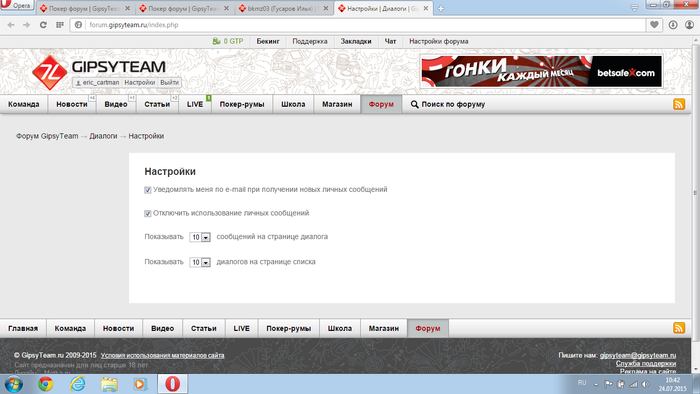
Task: Click the address bar URL field
Action: (x=357, y=25)
